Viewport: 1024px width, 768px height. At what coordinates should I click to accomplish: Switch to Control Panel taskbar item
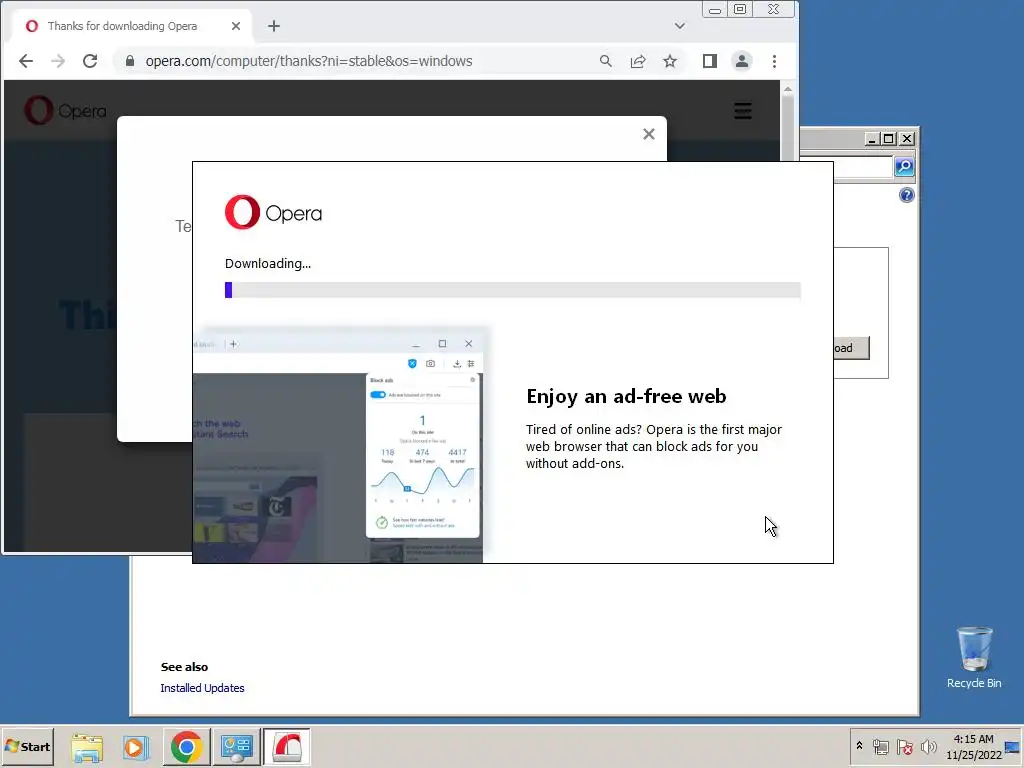(x=236, y=747)
